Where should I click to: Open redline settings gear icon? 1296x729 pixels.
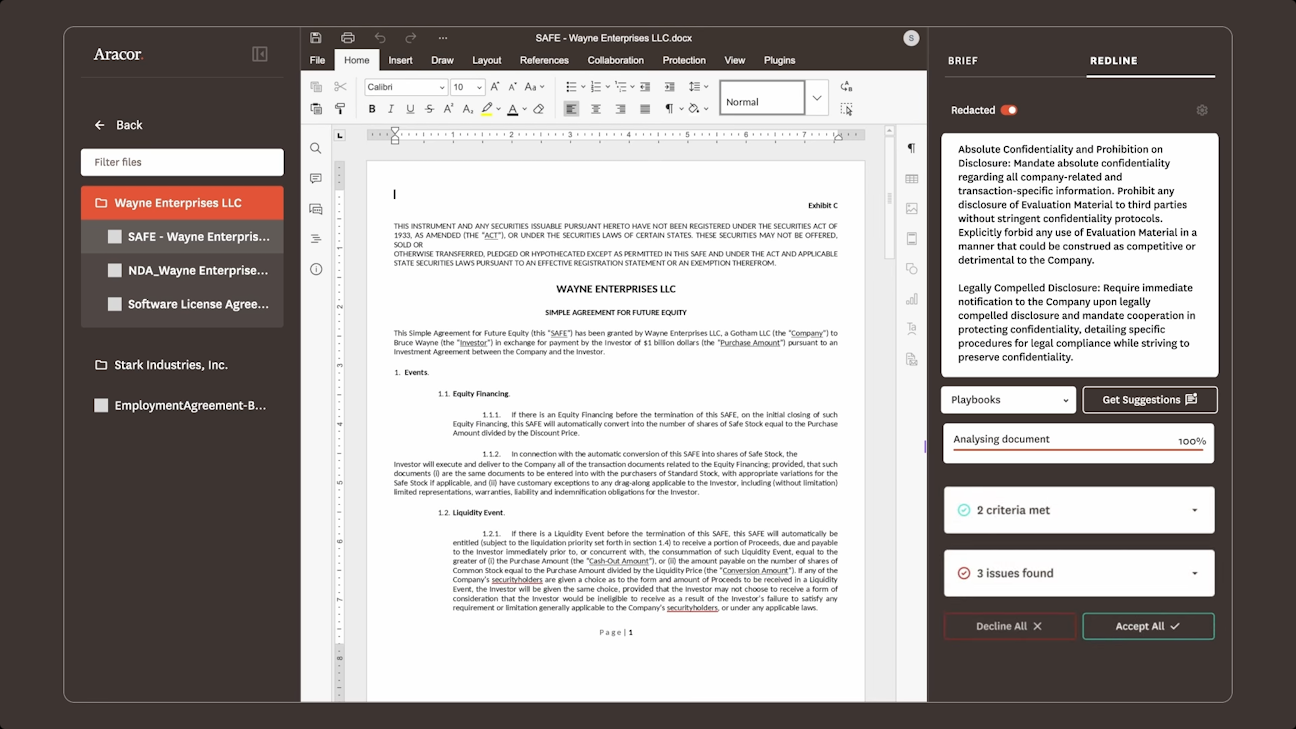coord(1202,110)
